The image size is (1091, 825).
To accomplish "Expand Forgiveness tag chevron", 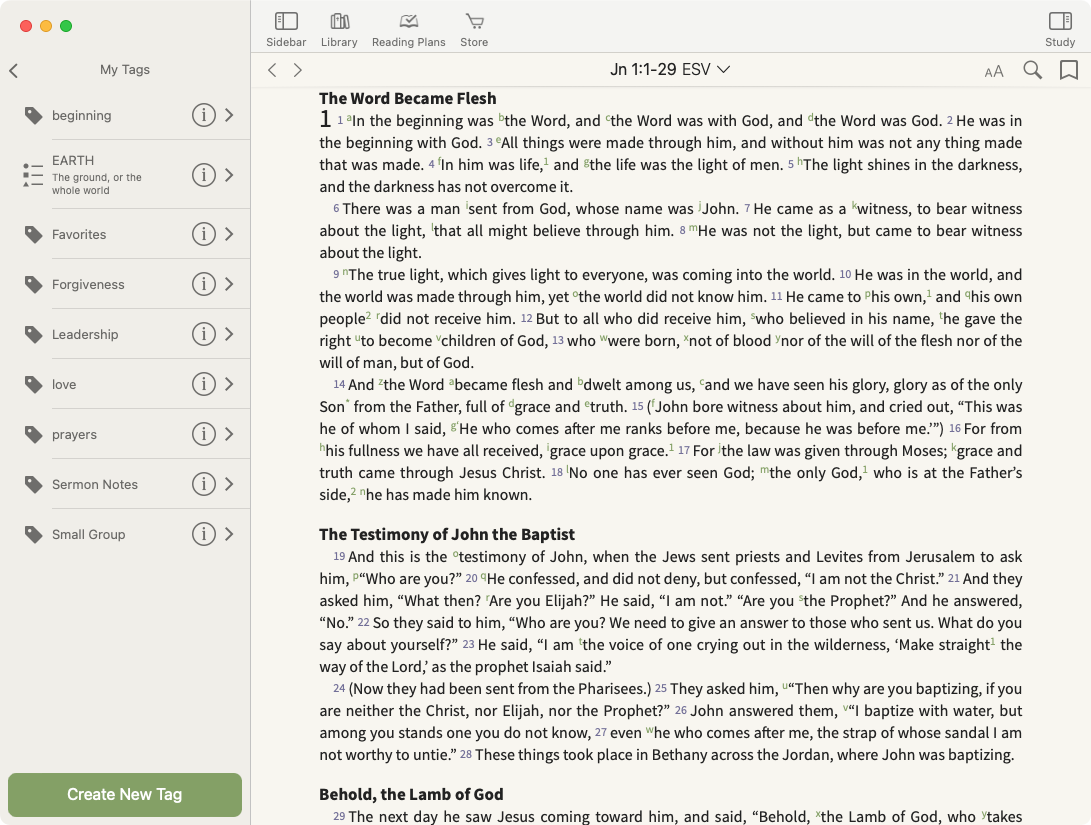I will pos(230,284).
